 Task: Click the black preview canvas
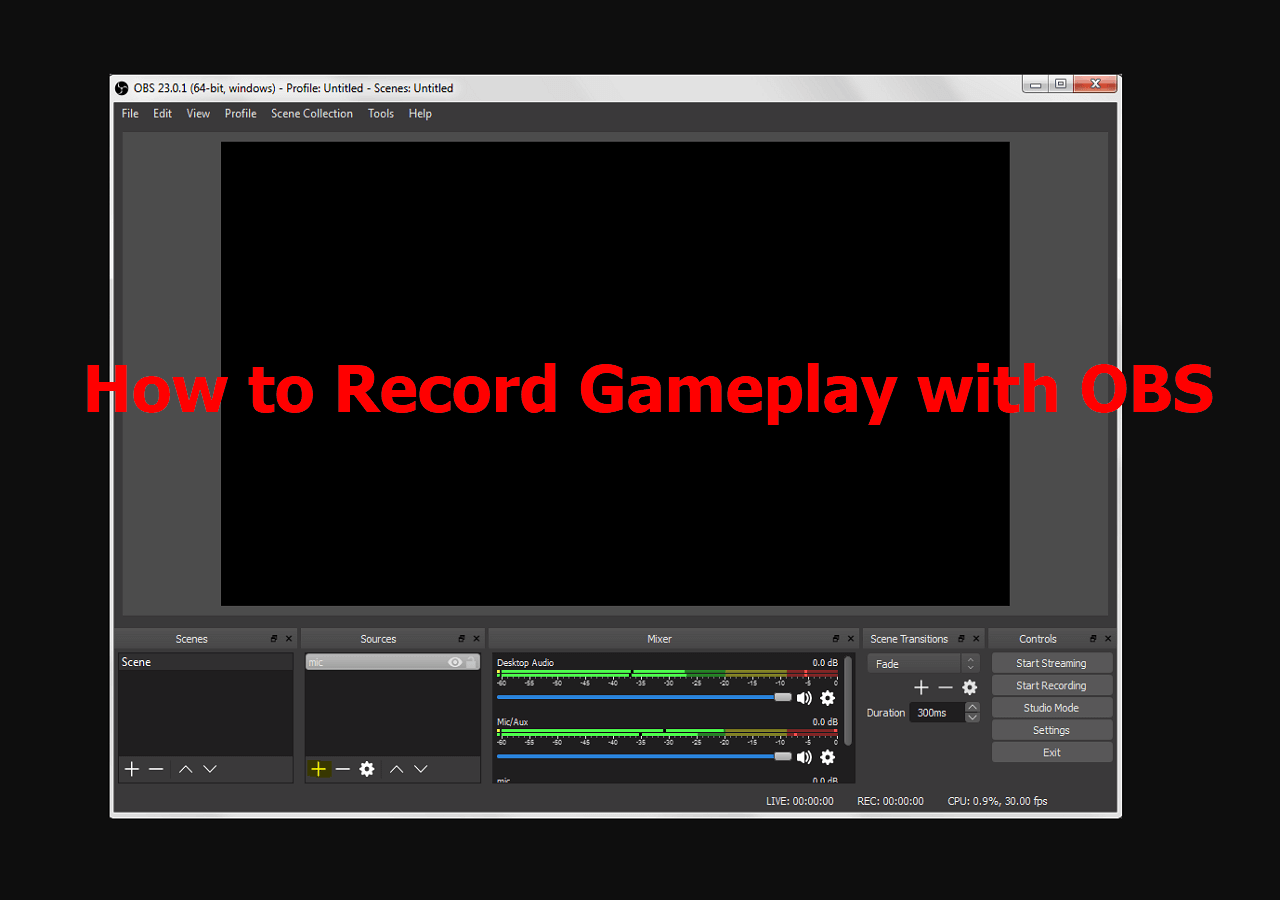coord(615,373)
